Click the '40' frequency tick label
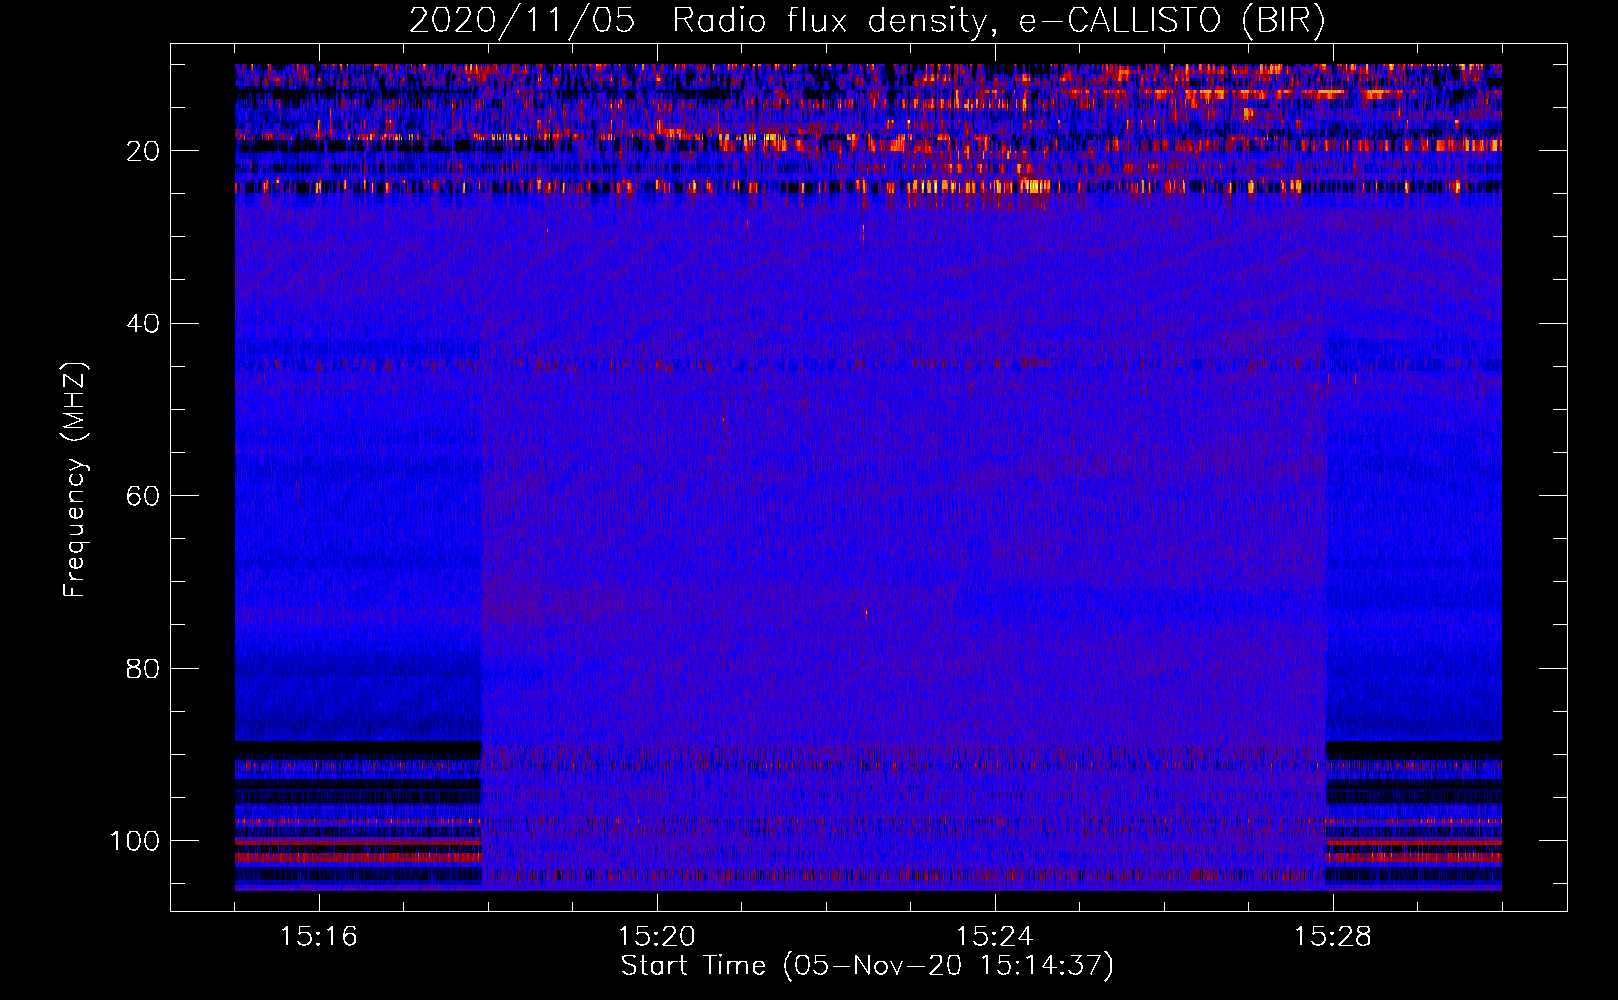Image resolution: width=1618 pixels, height=1000 pixels. (x=143, y=324)
